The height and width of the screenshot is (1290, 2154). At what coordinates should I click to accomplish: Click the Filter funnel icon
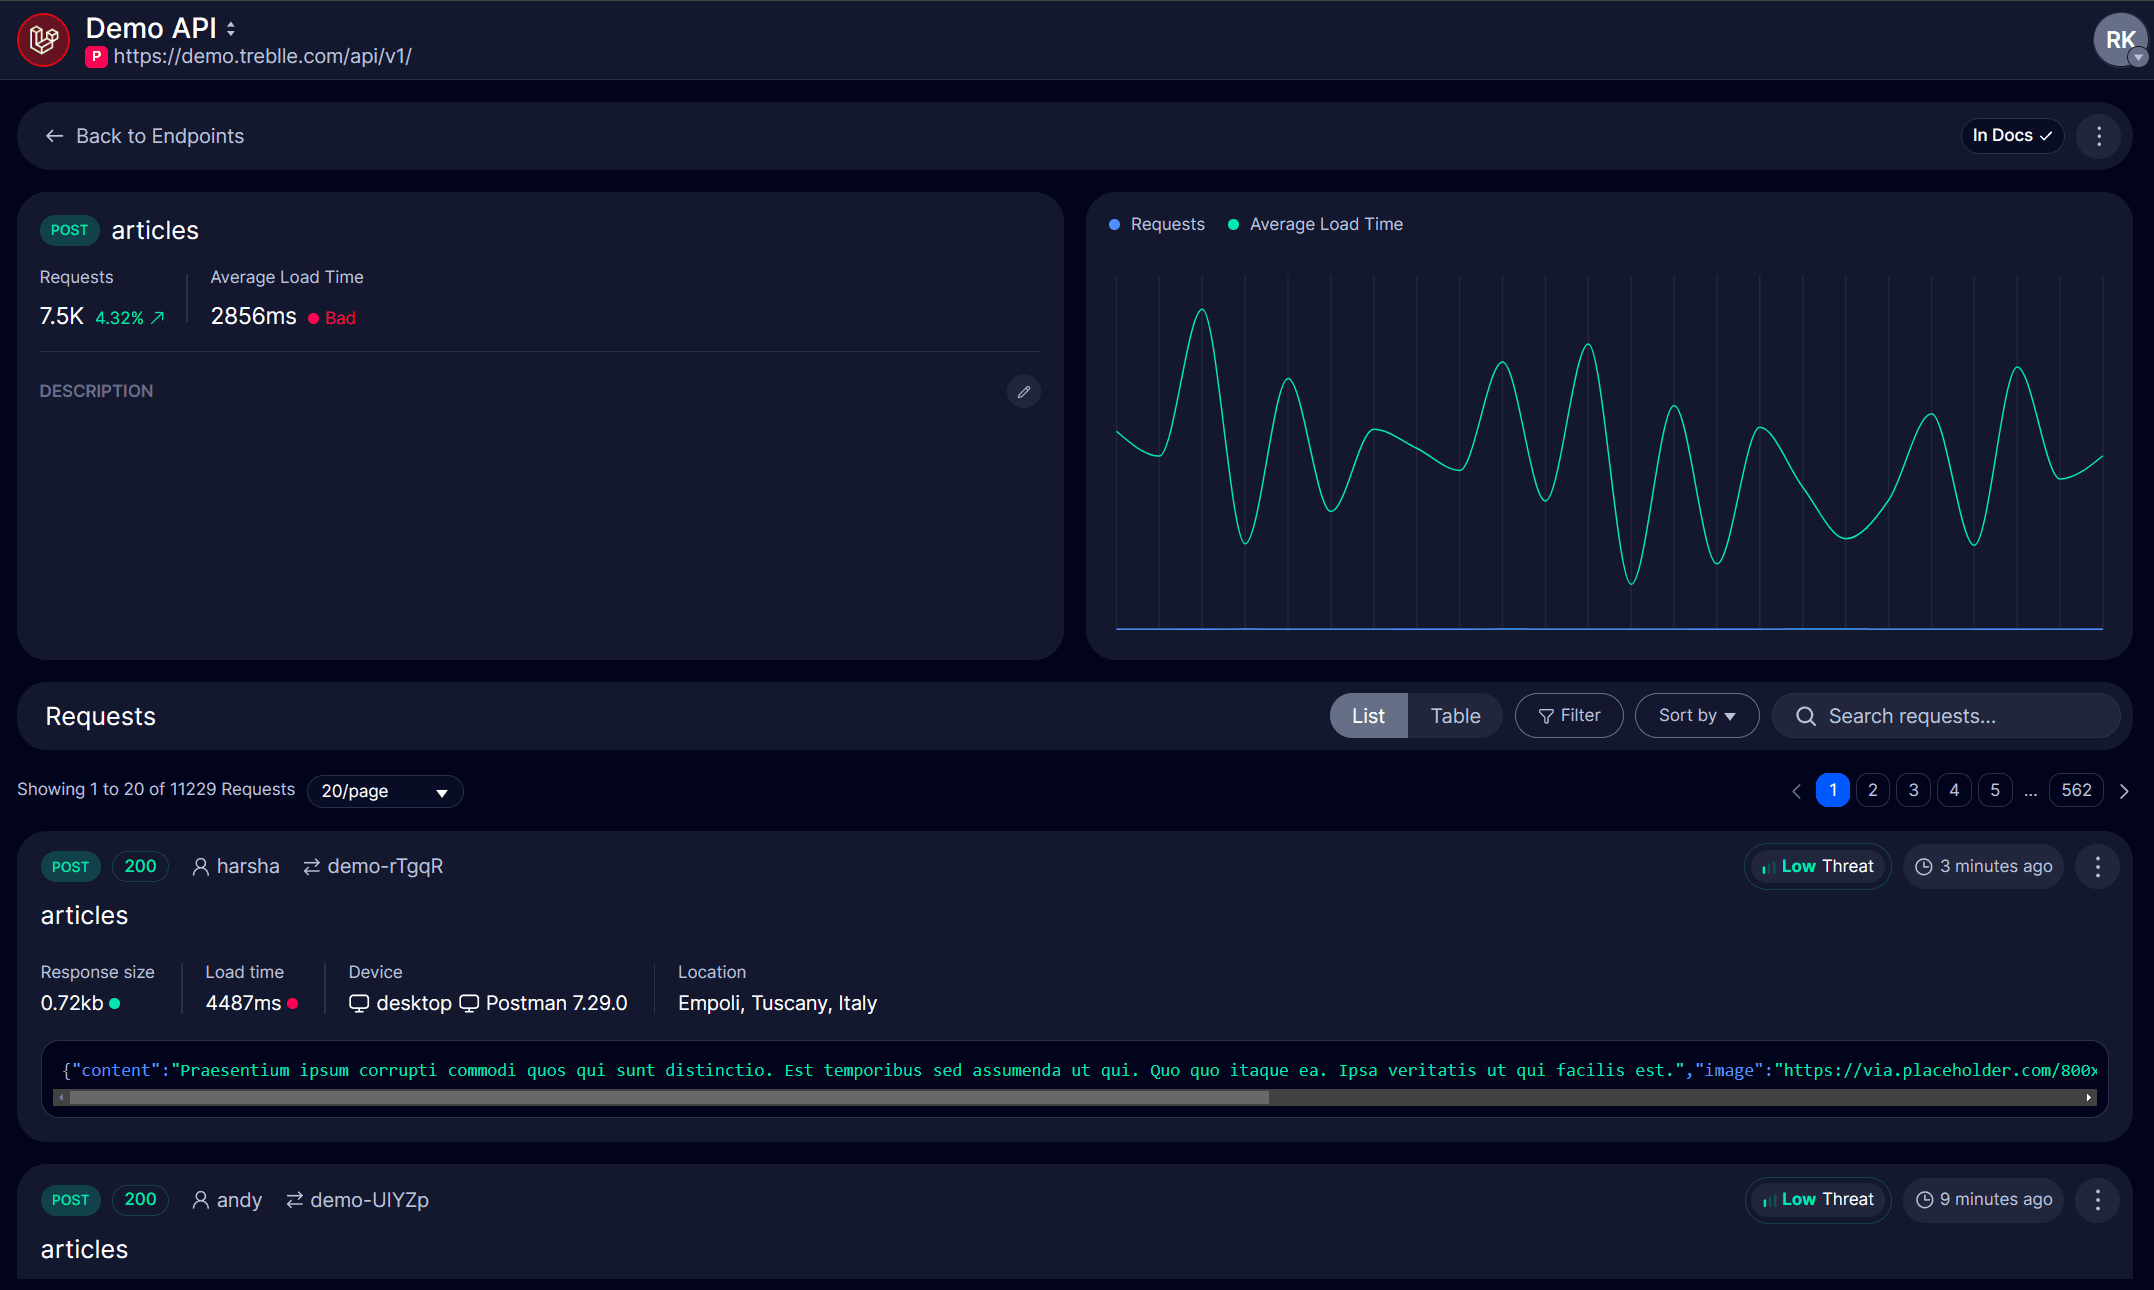(x=1547, y=715)
